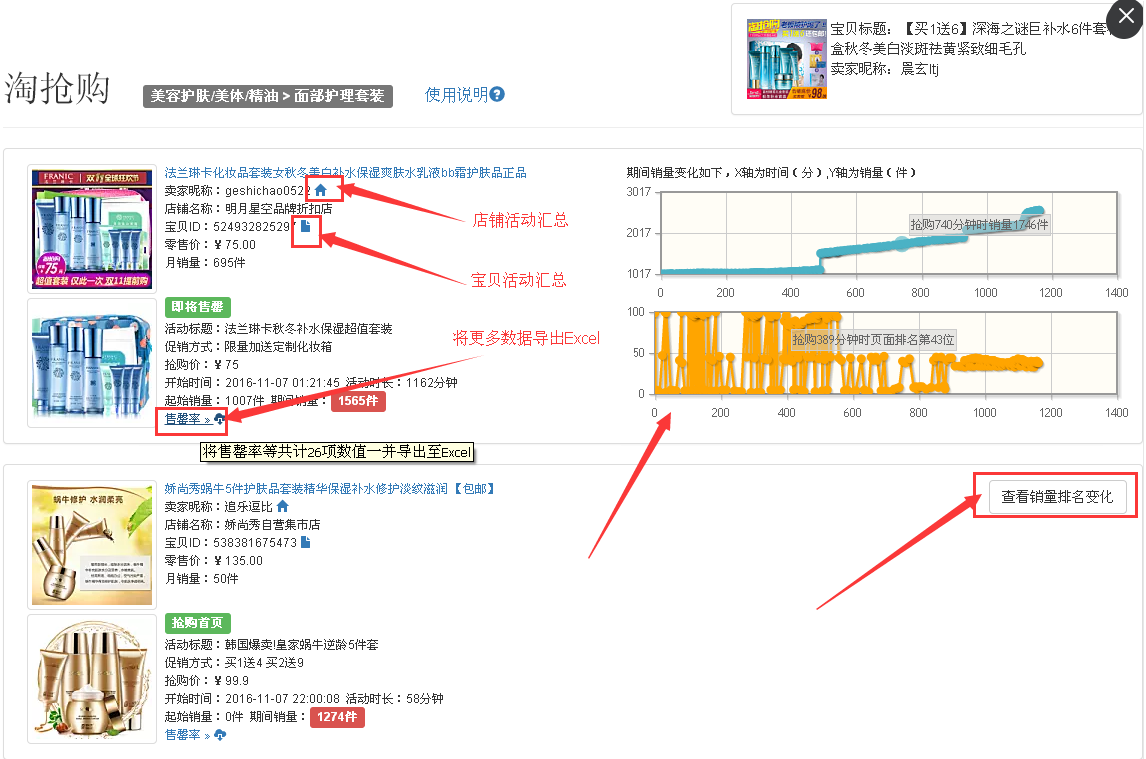
Task: Click promotion text 买1送4 买2送9
Action: (x=264, y=662)
